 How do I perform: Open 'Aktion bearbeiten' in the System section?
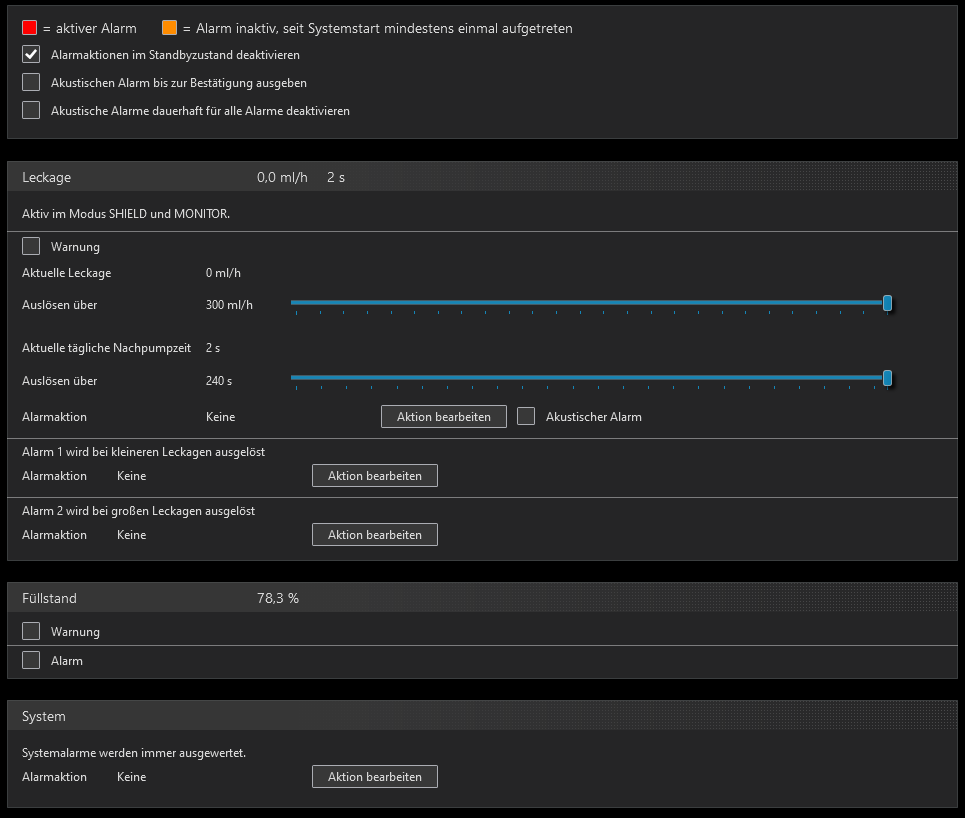(375, 777)
